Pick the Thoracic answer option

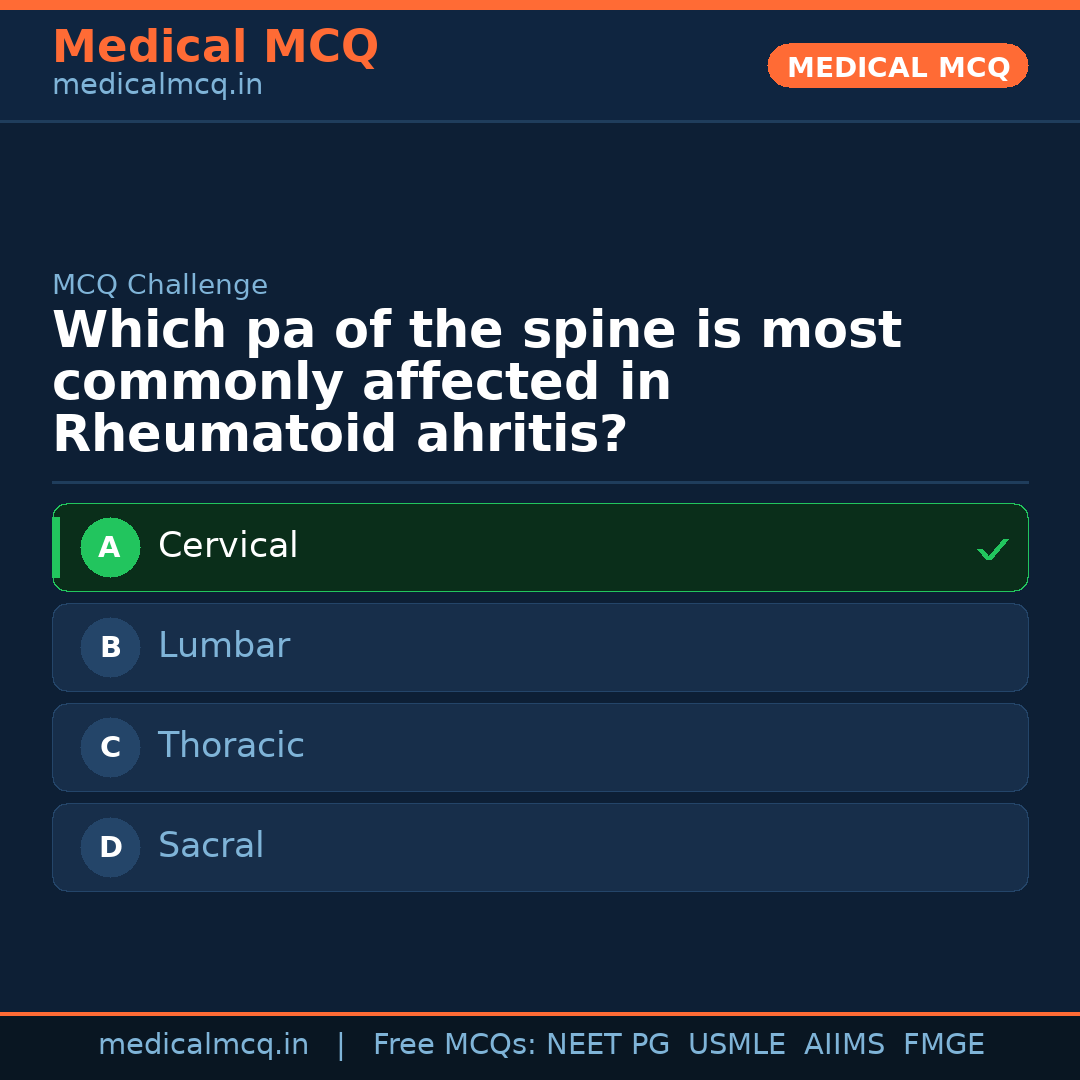point(540,747)
